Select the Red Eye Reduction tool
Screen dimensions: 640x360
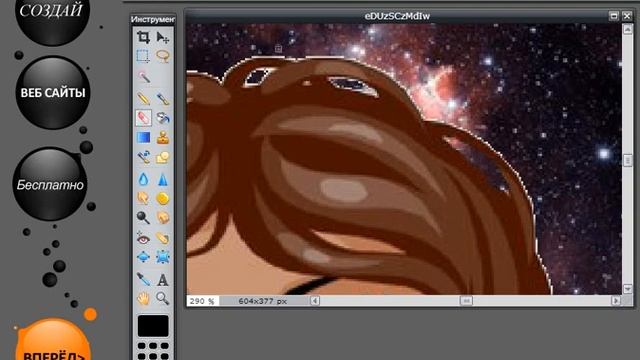pyautogui.click(x=143, y=238)
